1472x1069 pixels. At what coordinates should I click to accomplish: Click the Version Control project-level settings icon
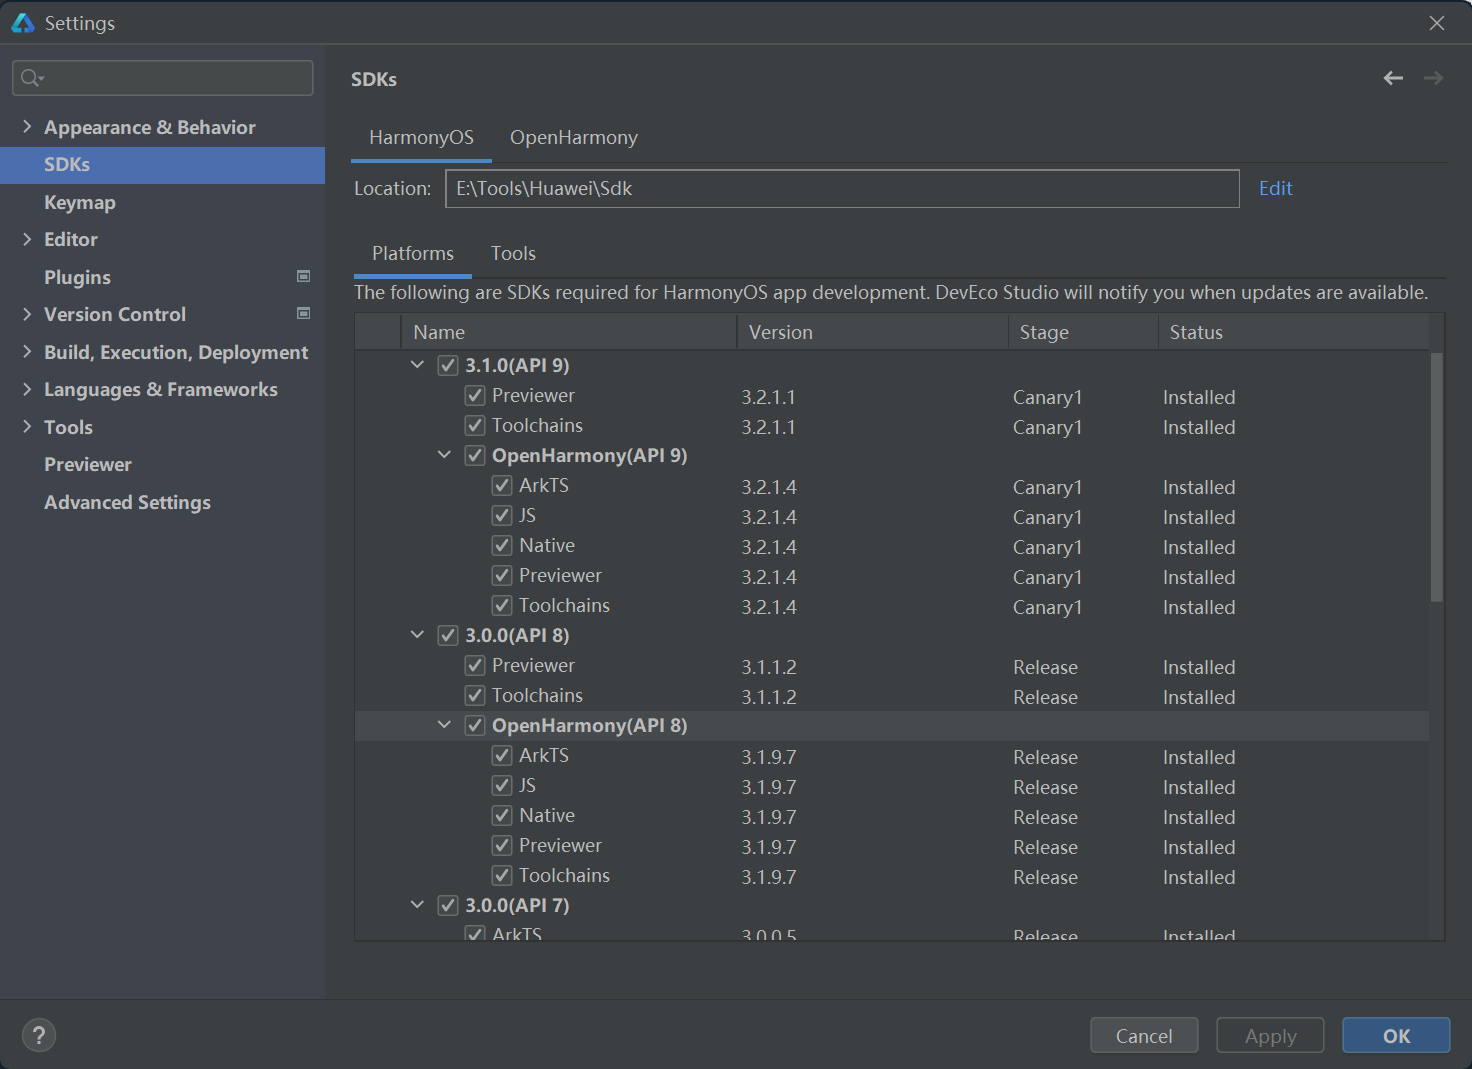[303, 313]
